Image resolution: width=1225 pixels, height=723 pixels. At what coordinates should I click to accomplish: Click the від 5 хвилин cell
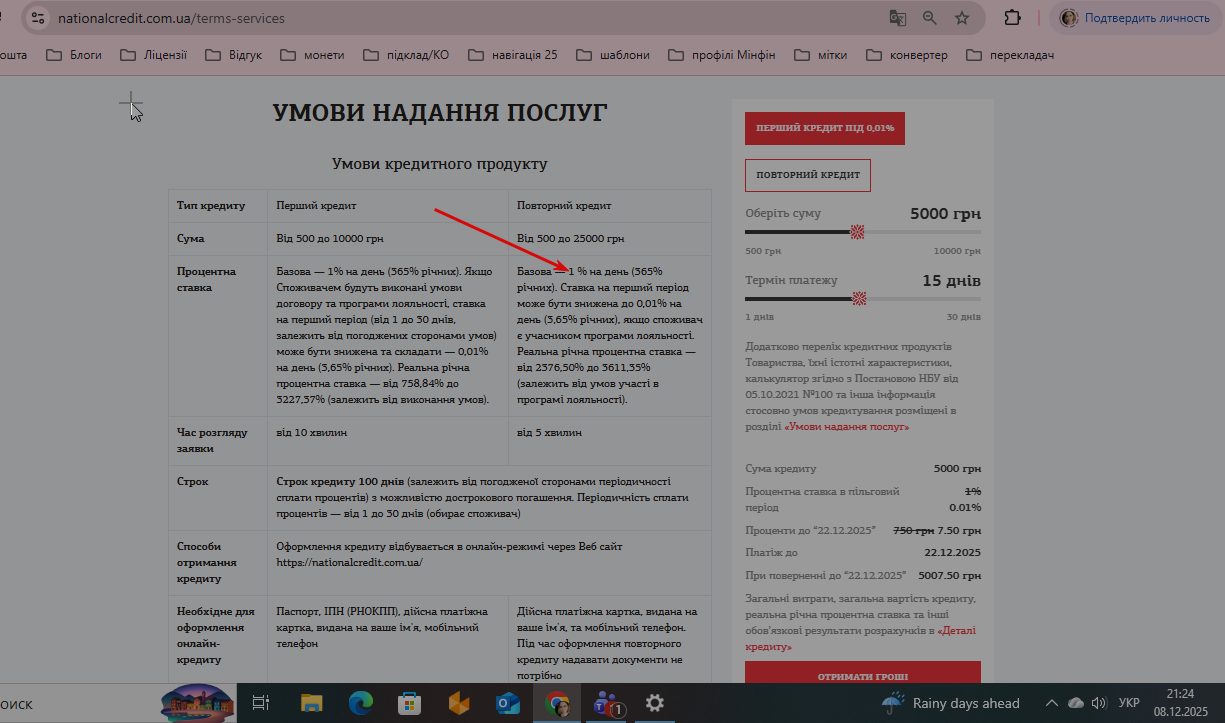pyautogui.click(x=610, y=441)
